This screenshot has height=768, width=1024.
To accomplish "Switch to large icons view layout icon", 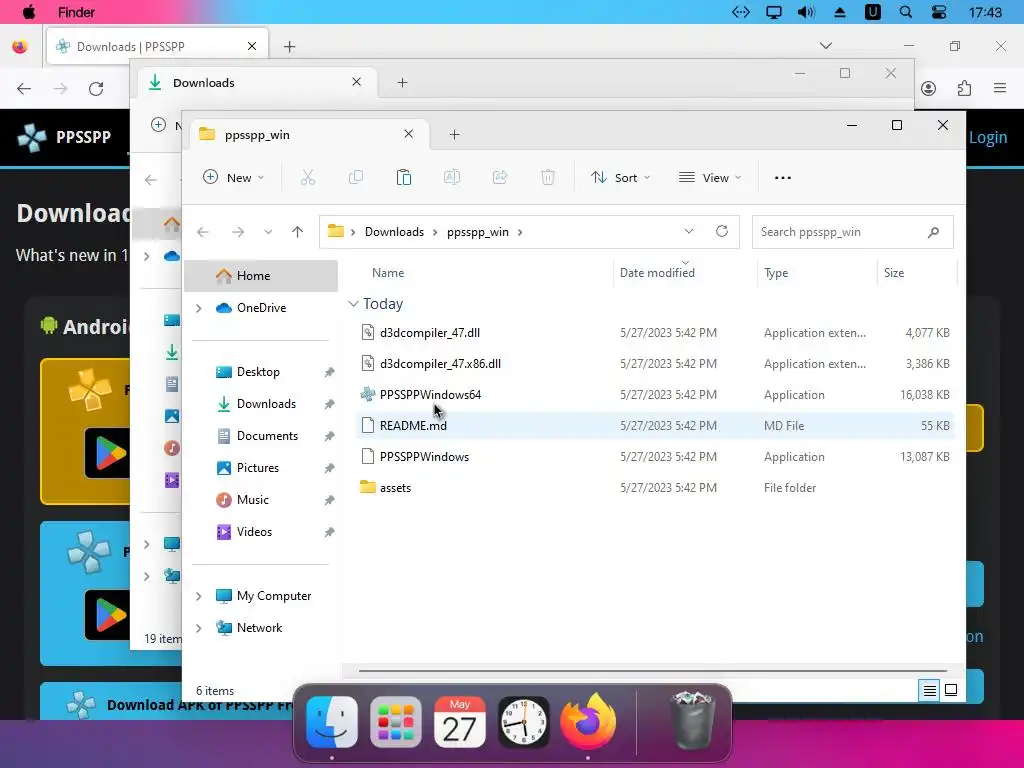I will (x=951, y=690).
